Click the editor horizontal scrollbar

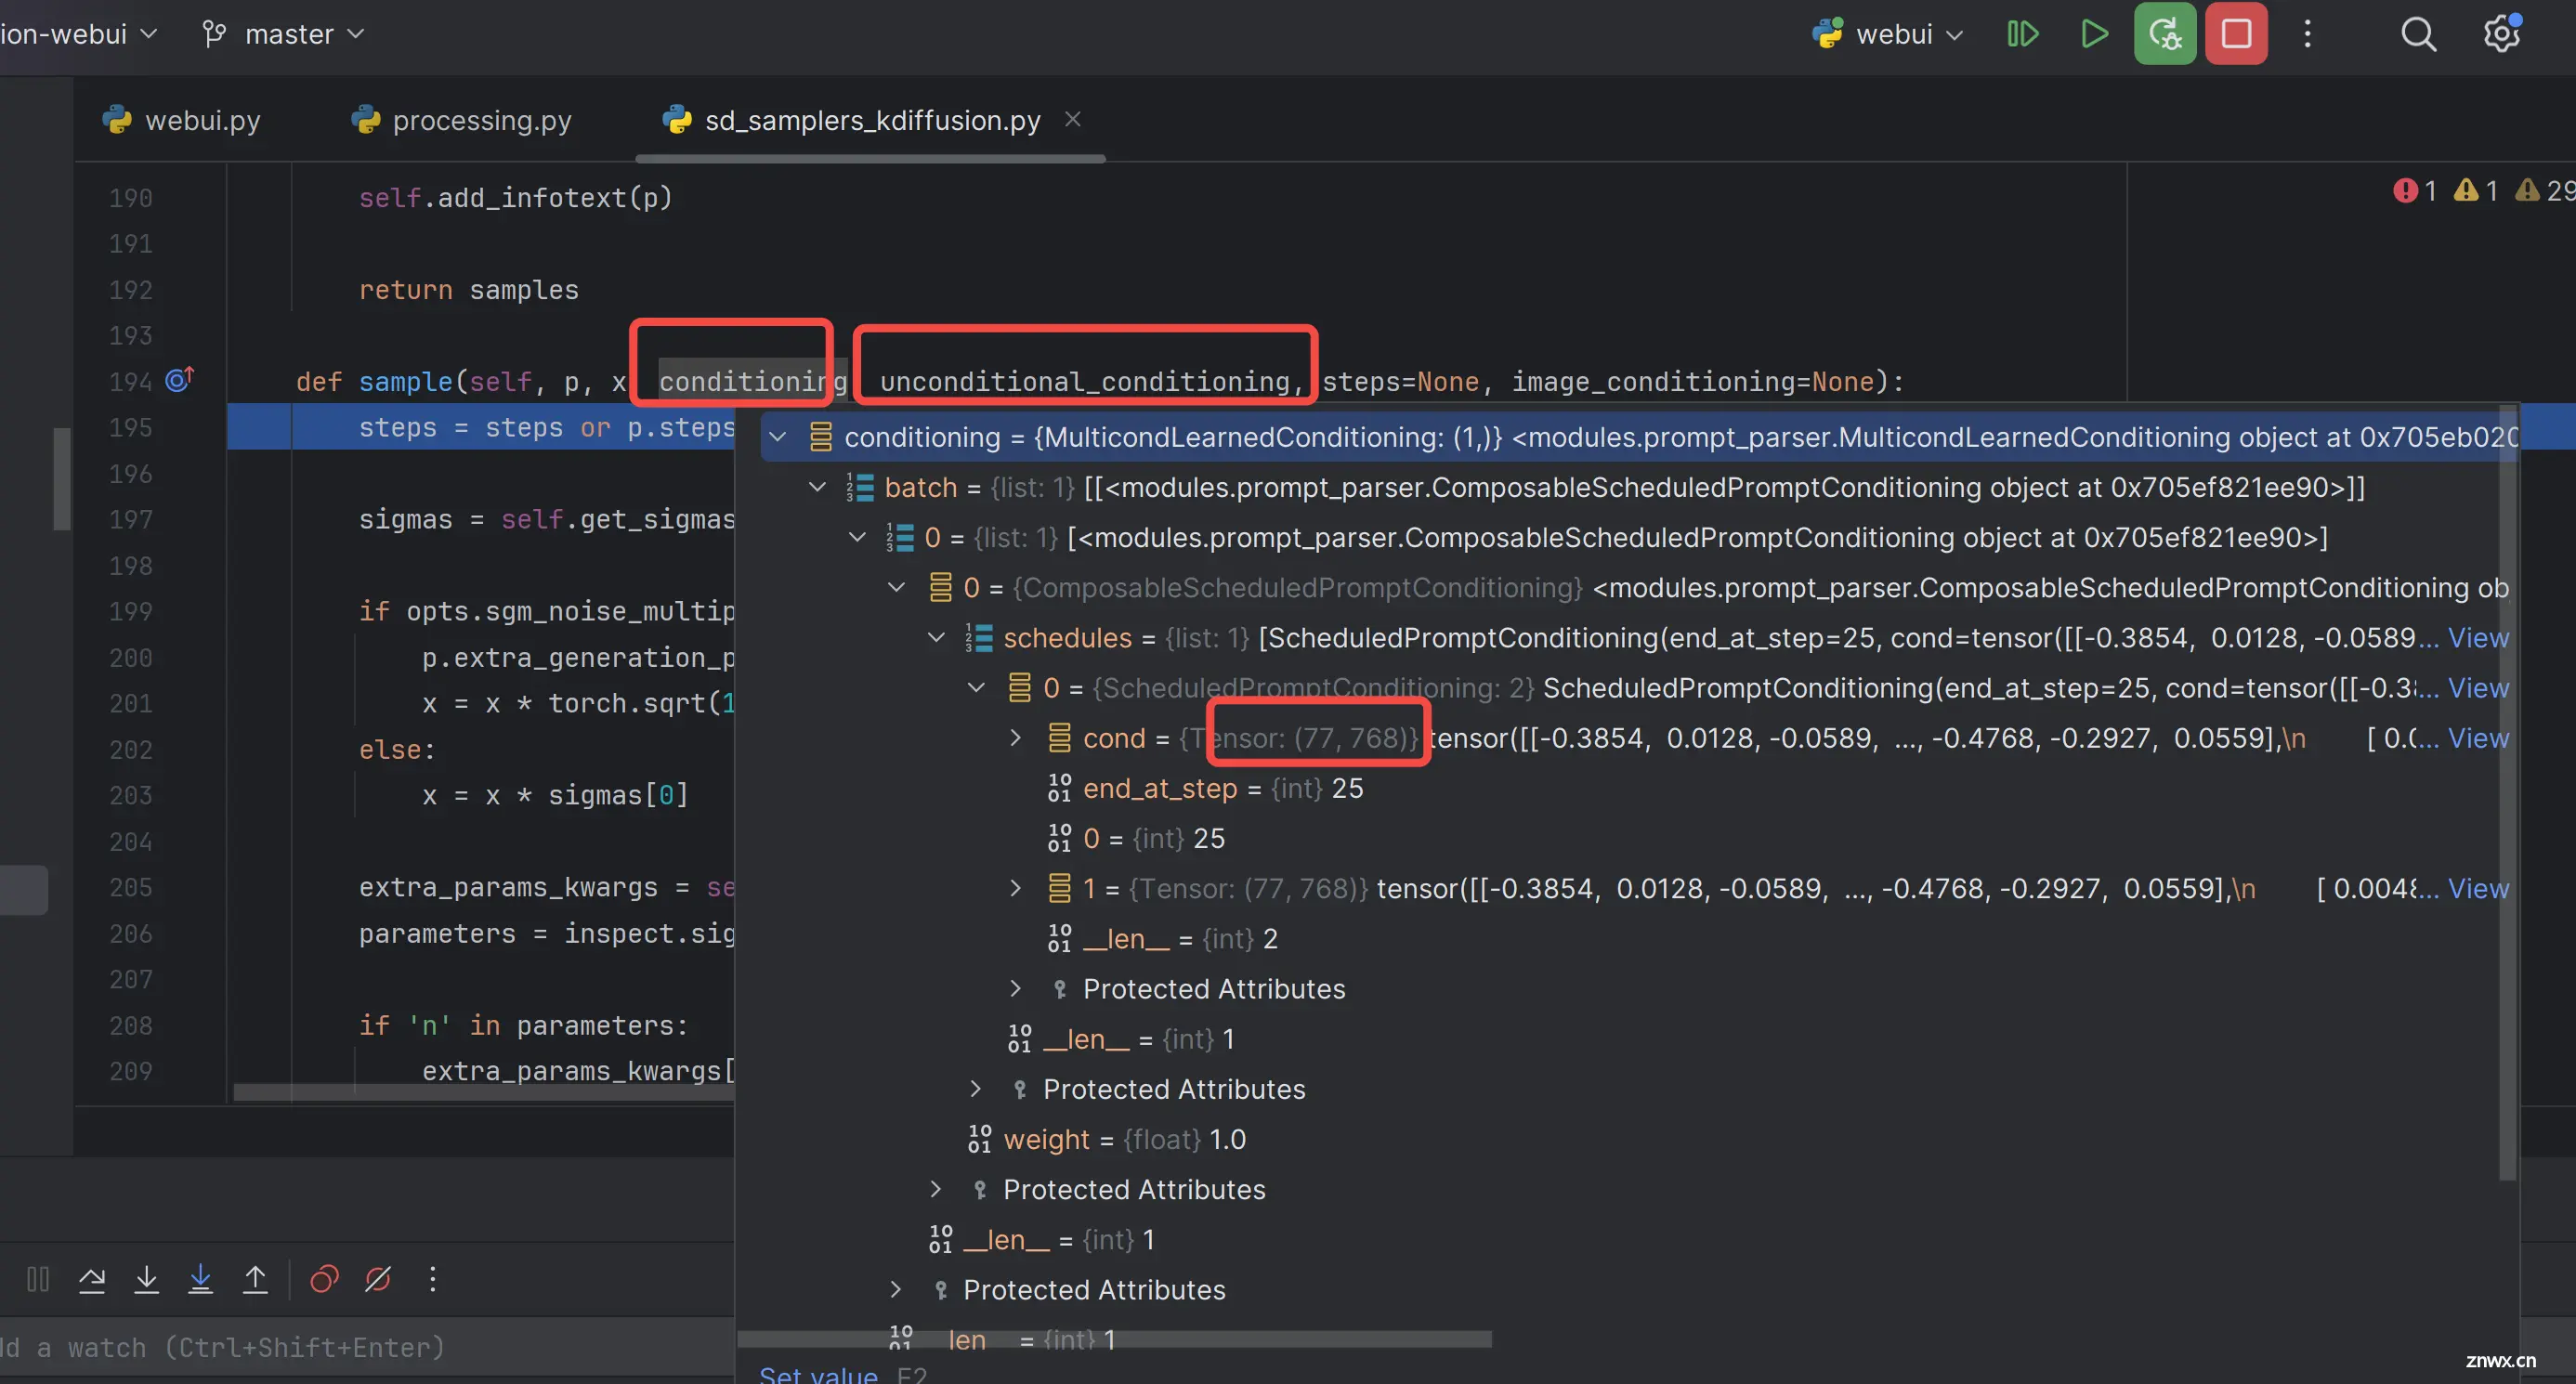[x=484, y=1093]
